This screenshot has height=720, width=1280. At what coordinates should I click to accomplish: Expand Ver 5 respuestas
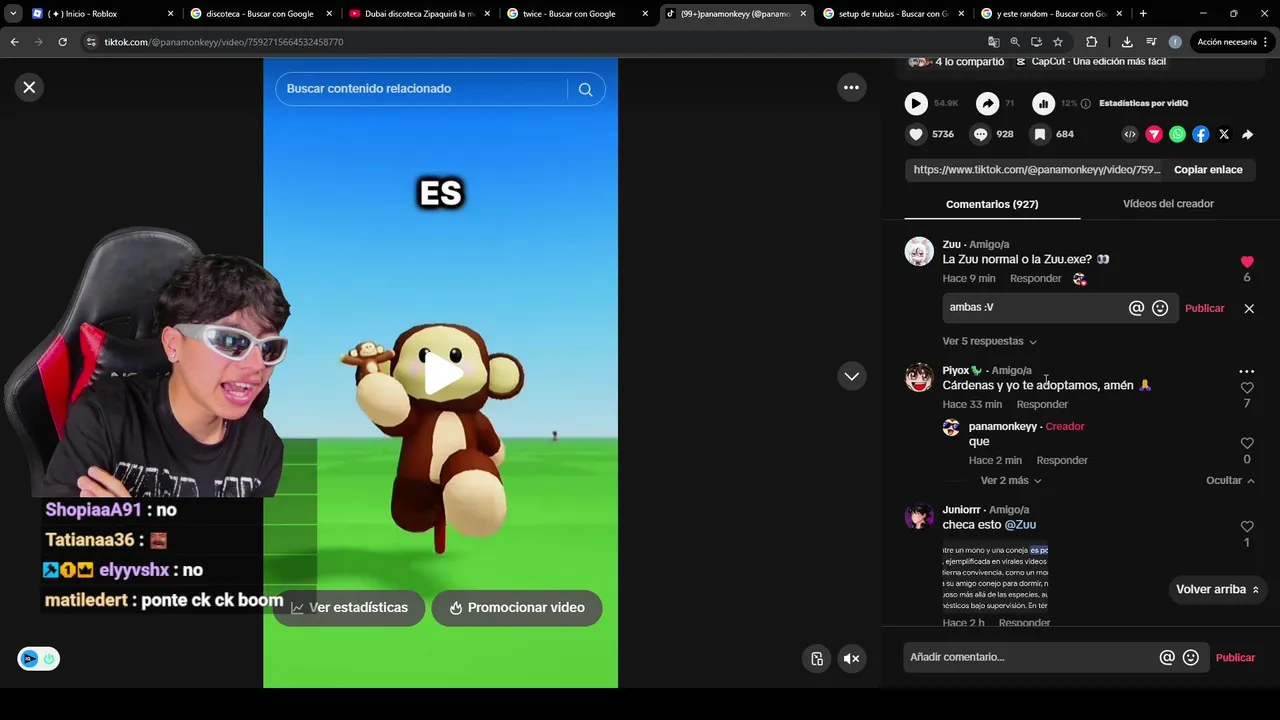(x=989, y=341)
